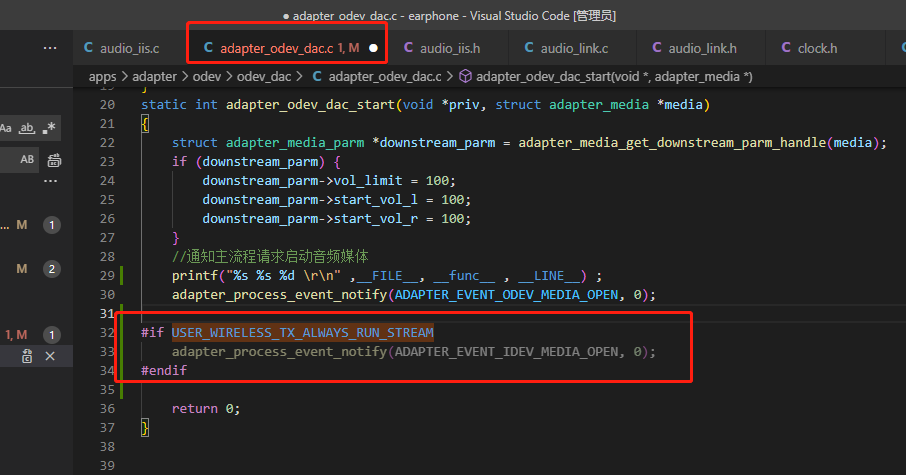This screenshot has height=475, width=906.
Task: Switch to the audio_iis.c tab
Action: (129, 49)
